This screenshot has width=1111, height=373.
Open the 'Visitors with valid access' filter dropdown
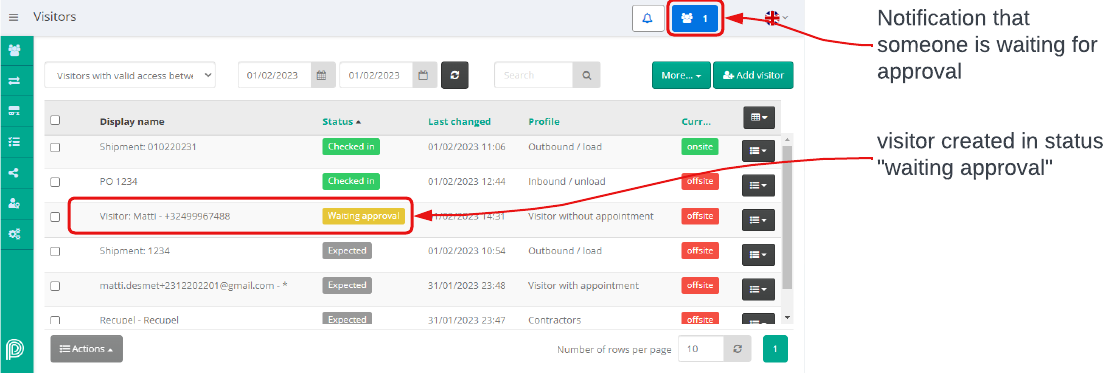(130, 75)
